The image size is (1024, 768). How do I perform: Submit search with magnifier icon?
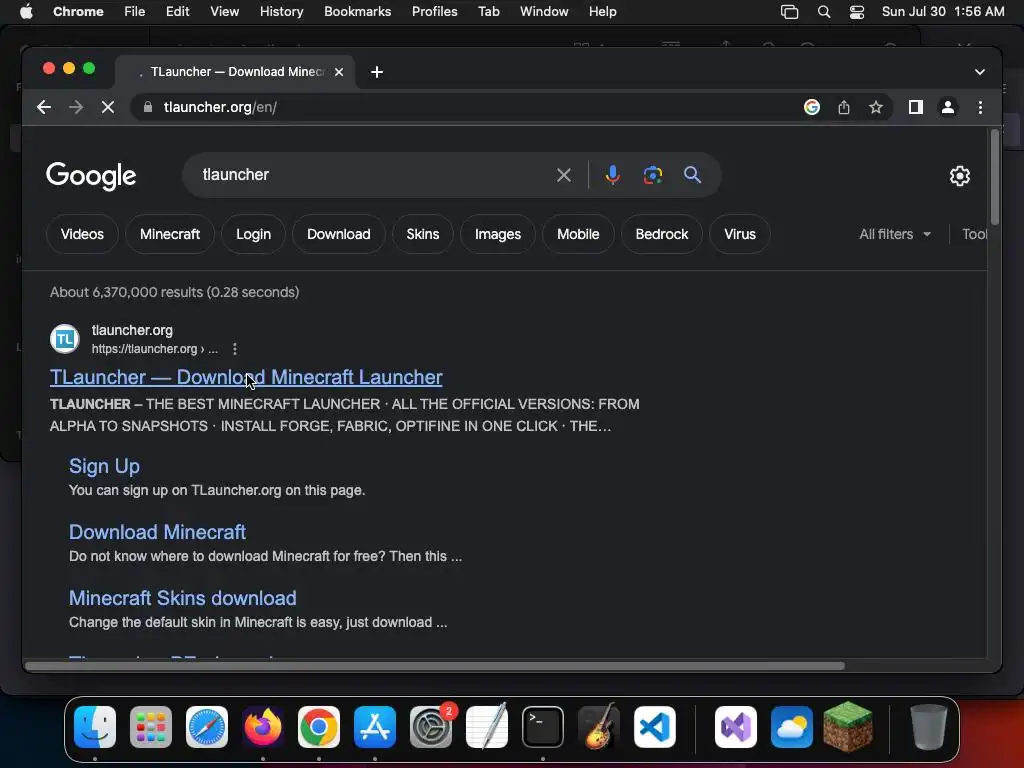pyautogui.click(x=692, y=175)
